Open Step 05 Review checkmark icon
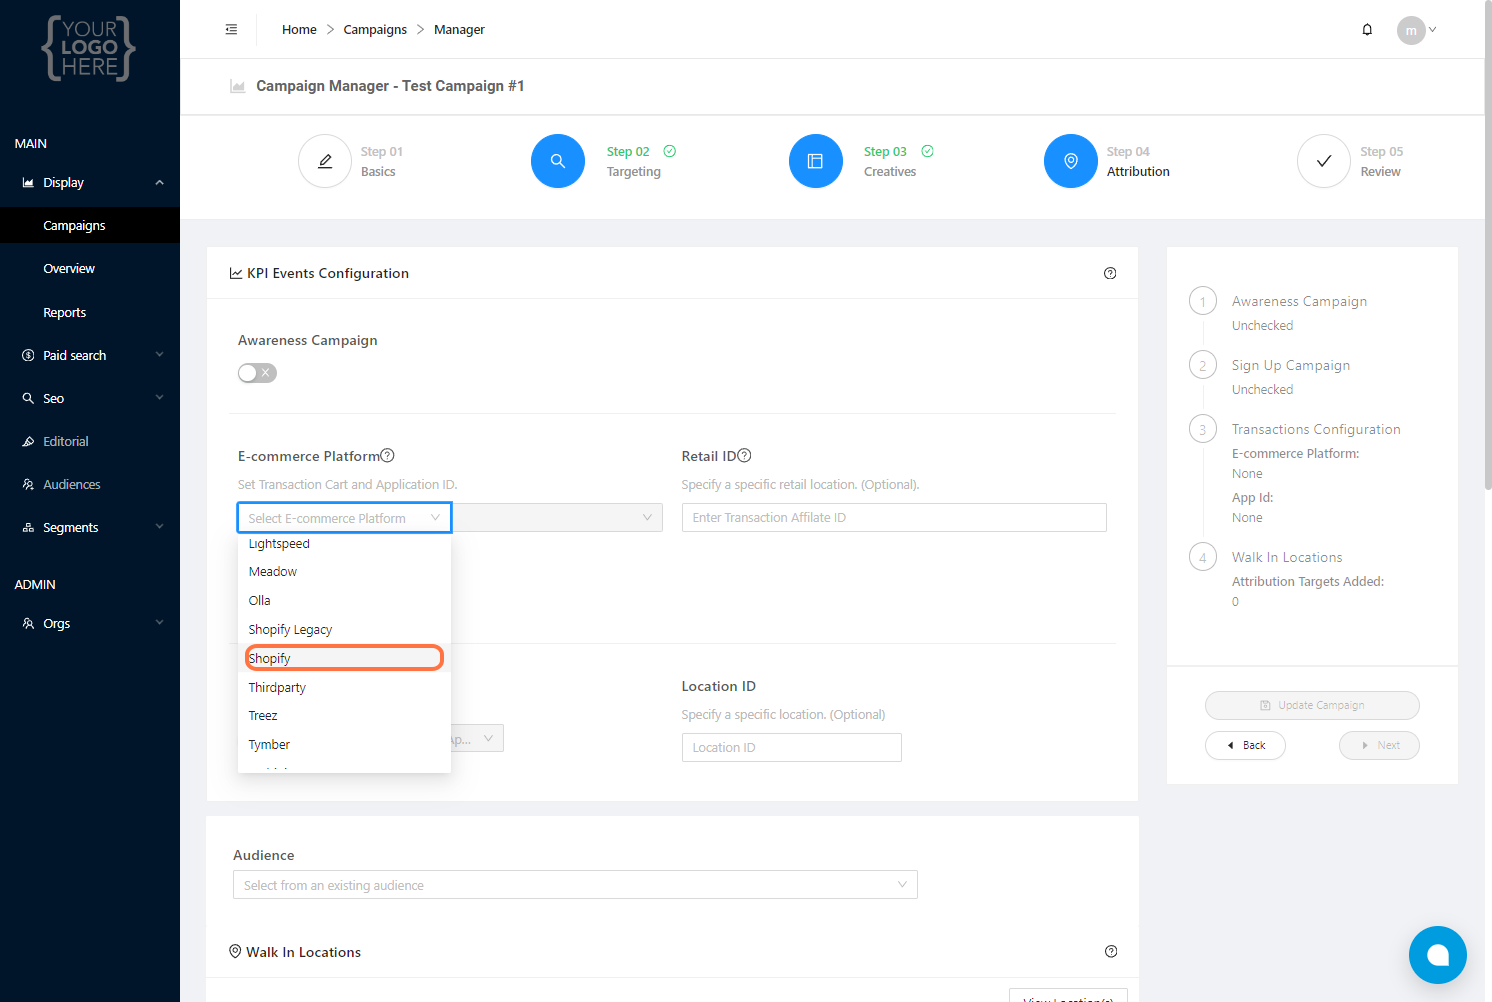 1324,161
